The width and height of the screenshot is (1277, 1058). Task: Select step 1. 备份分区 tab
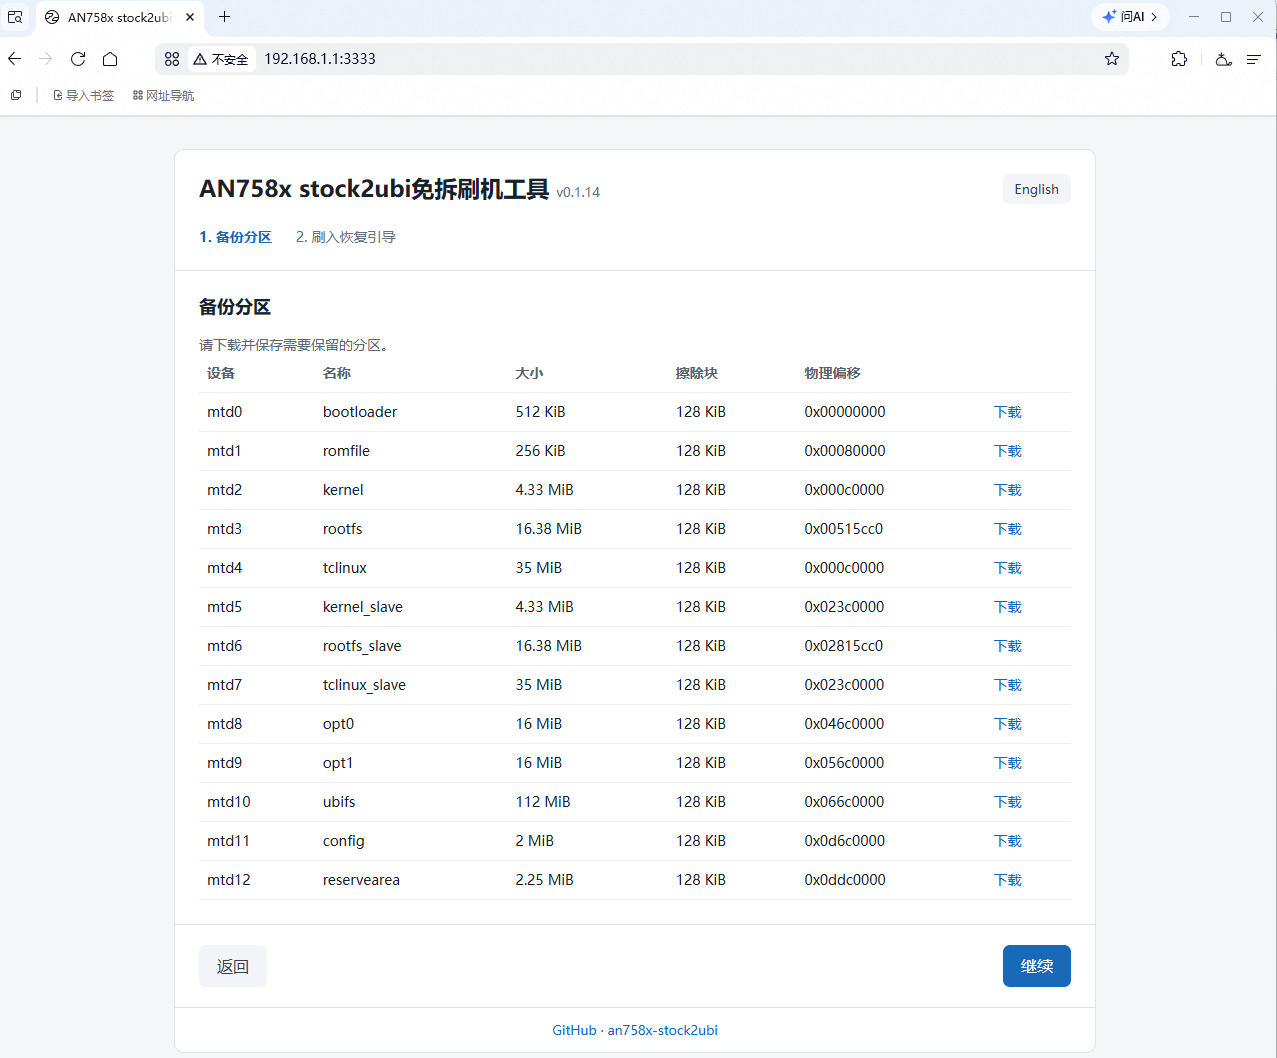coord(235,237)
